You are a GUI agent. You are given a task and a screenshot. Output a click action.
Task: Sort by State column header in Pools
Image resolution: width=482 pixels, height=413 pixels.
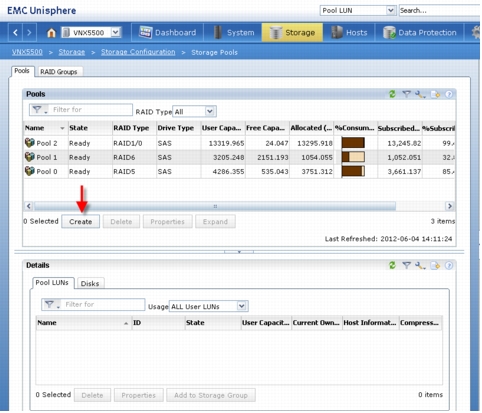[x=90, y=128]
